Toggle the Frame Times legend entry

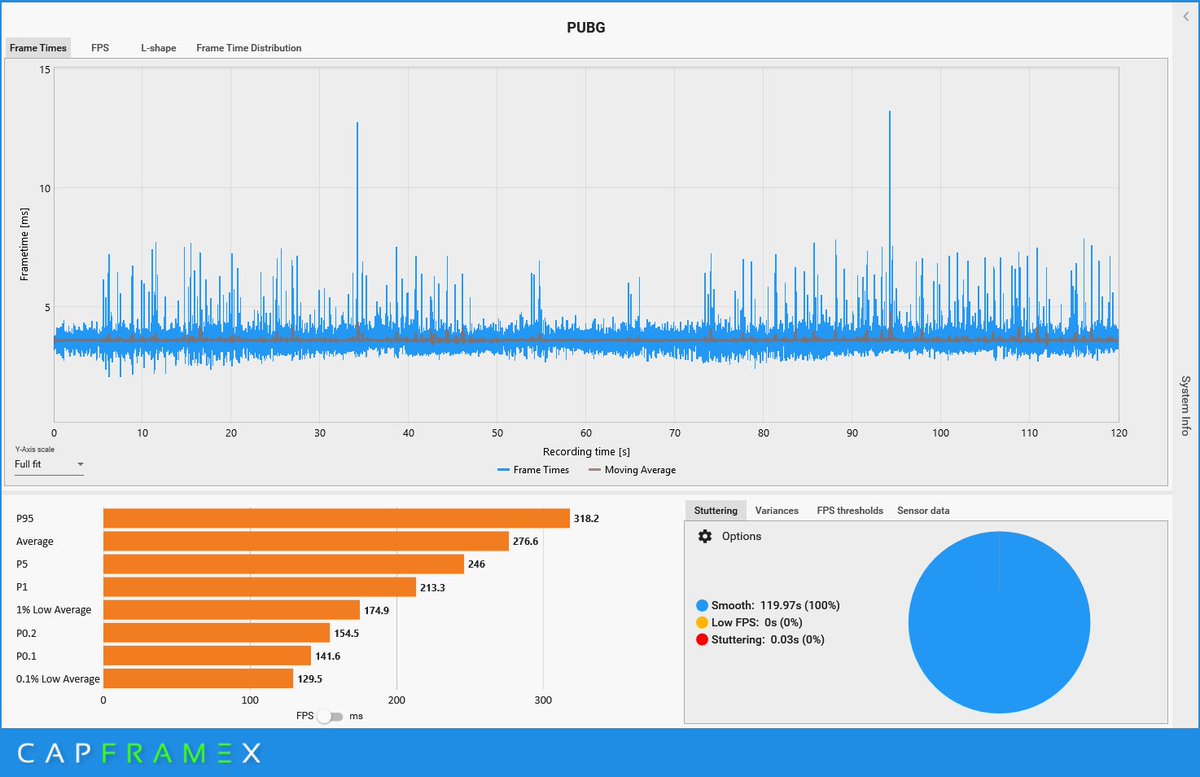click(532, 470)
